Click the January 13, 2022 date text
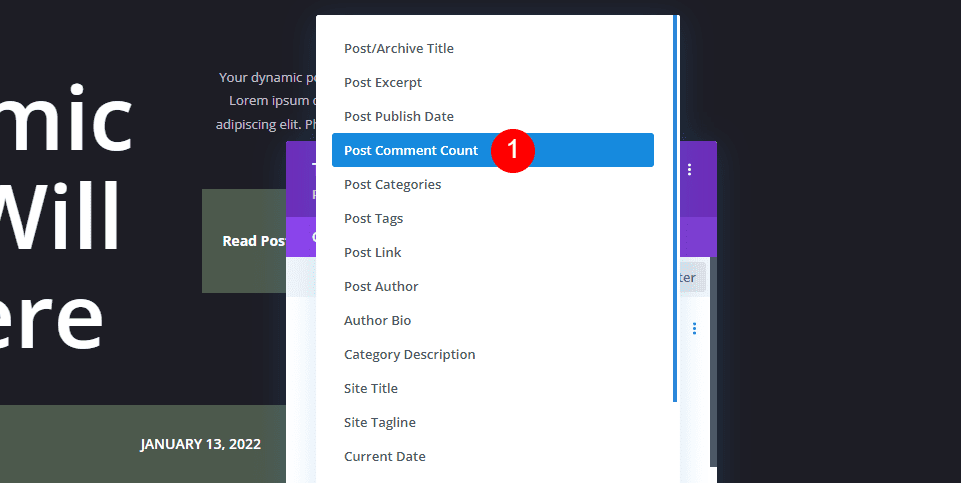 (201, 444)
